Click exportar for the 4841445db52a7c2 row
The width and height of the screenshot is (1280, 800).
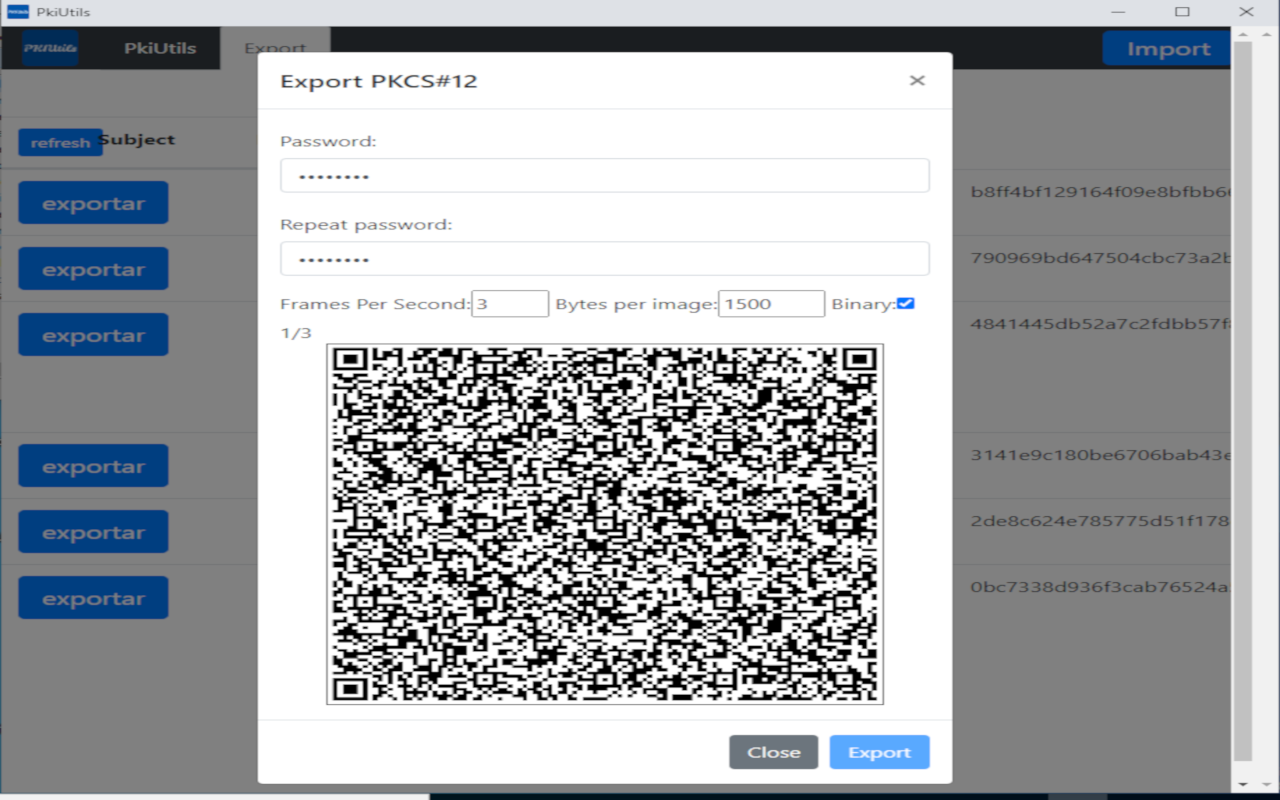coord(93,335)
